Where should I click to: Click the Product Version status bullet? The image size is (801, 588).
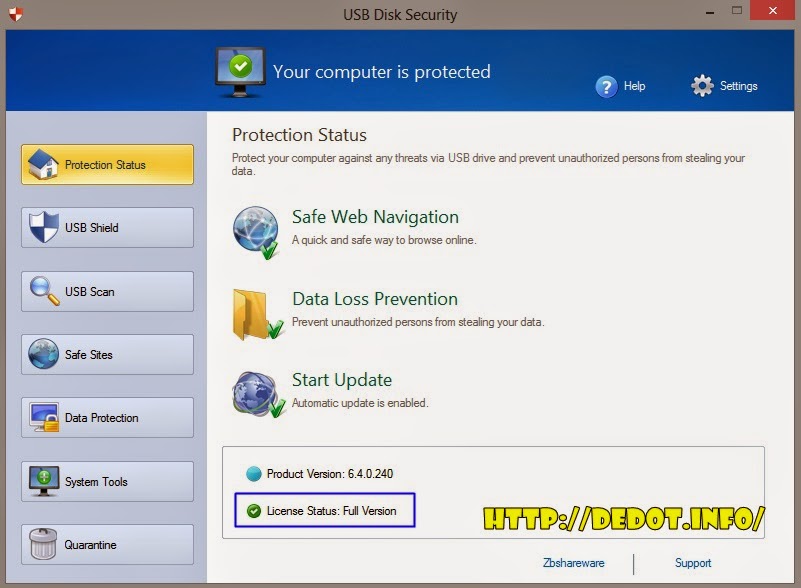pos(255,473)
